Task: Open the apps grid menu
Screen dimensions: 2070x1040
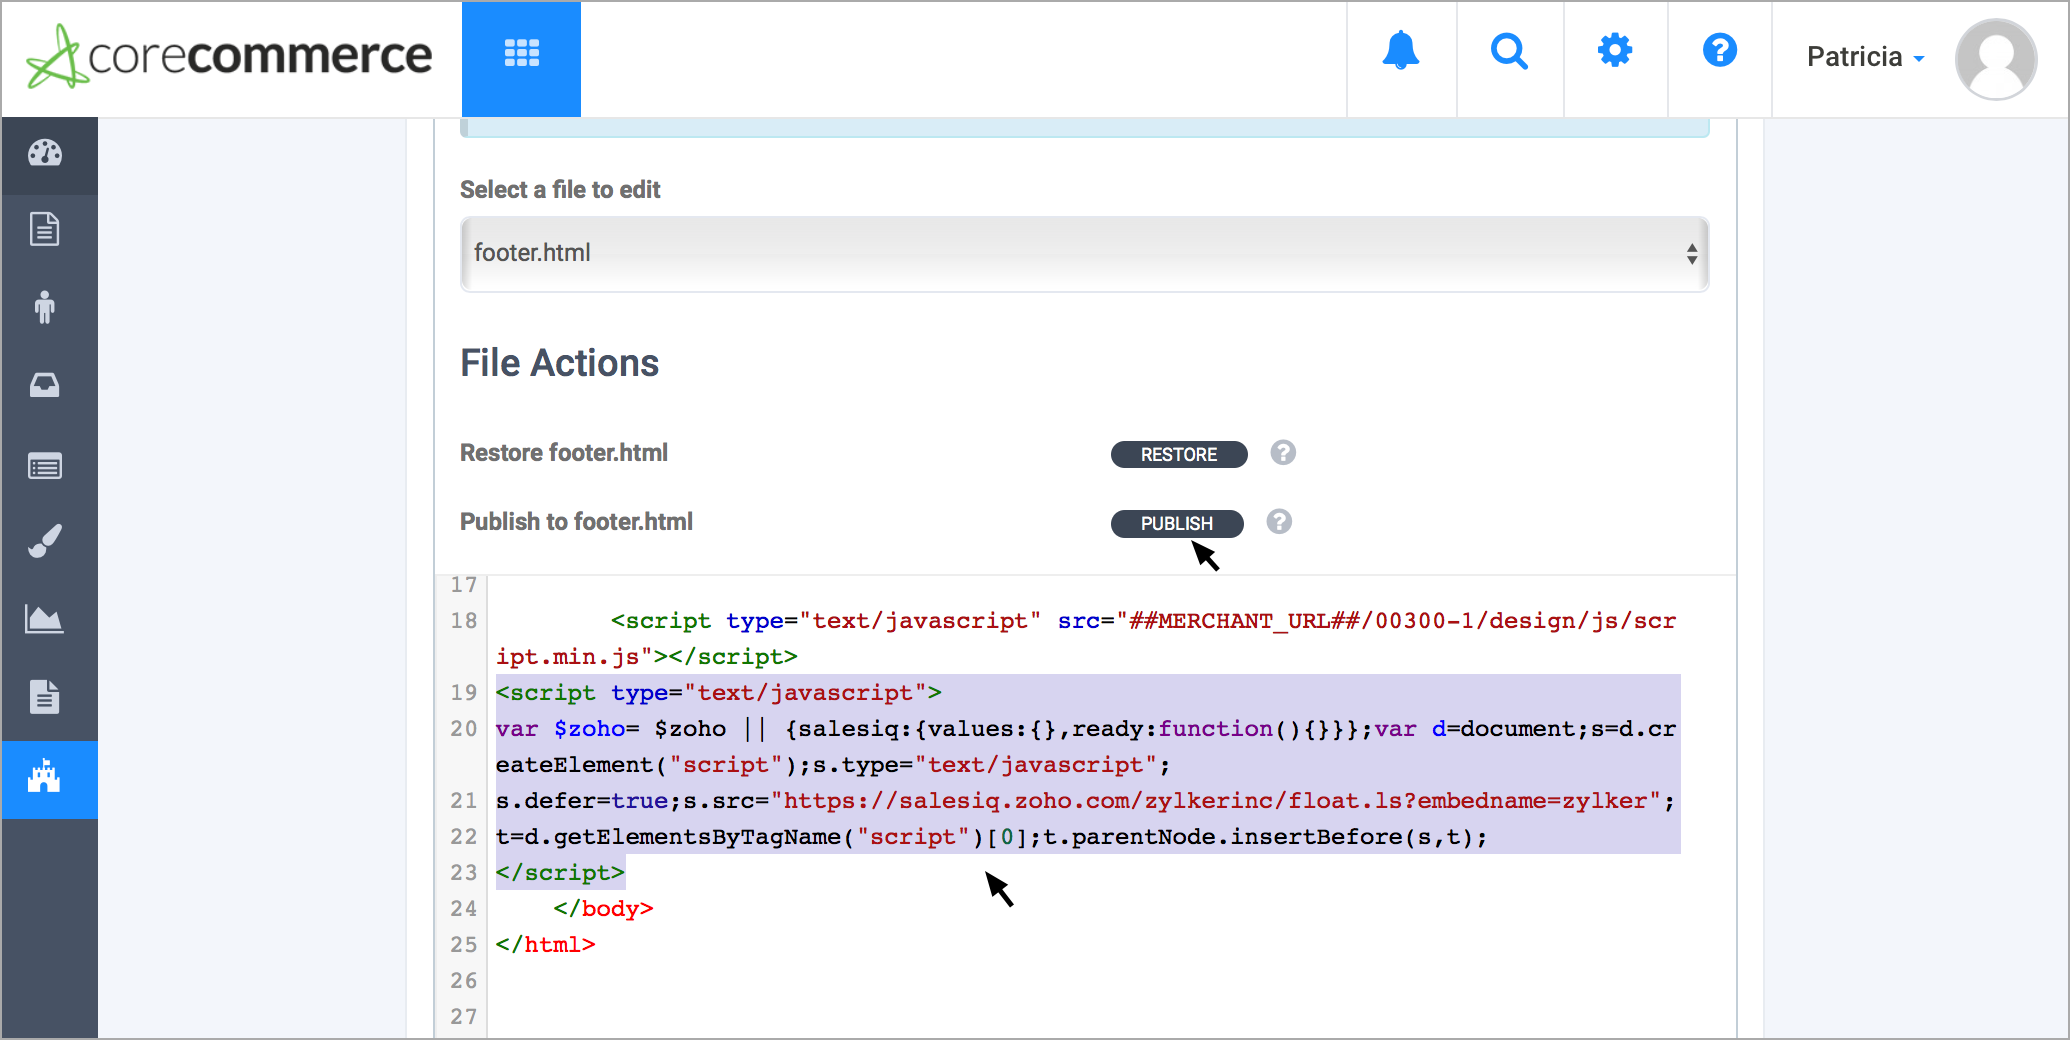Action: click(x=521, y=58)
